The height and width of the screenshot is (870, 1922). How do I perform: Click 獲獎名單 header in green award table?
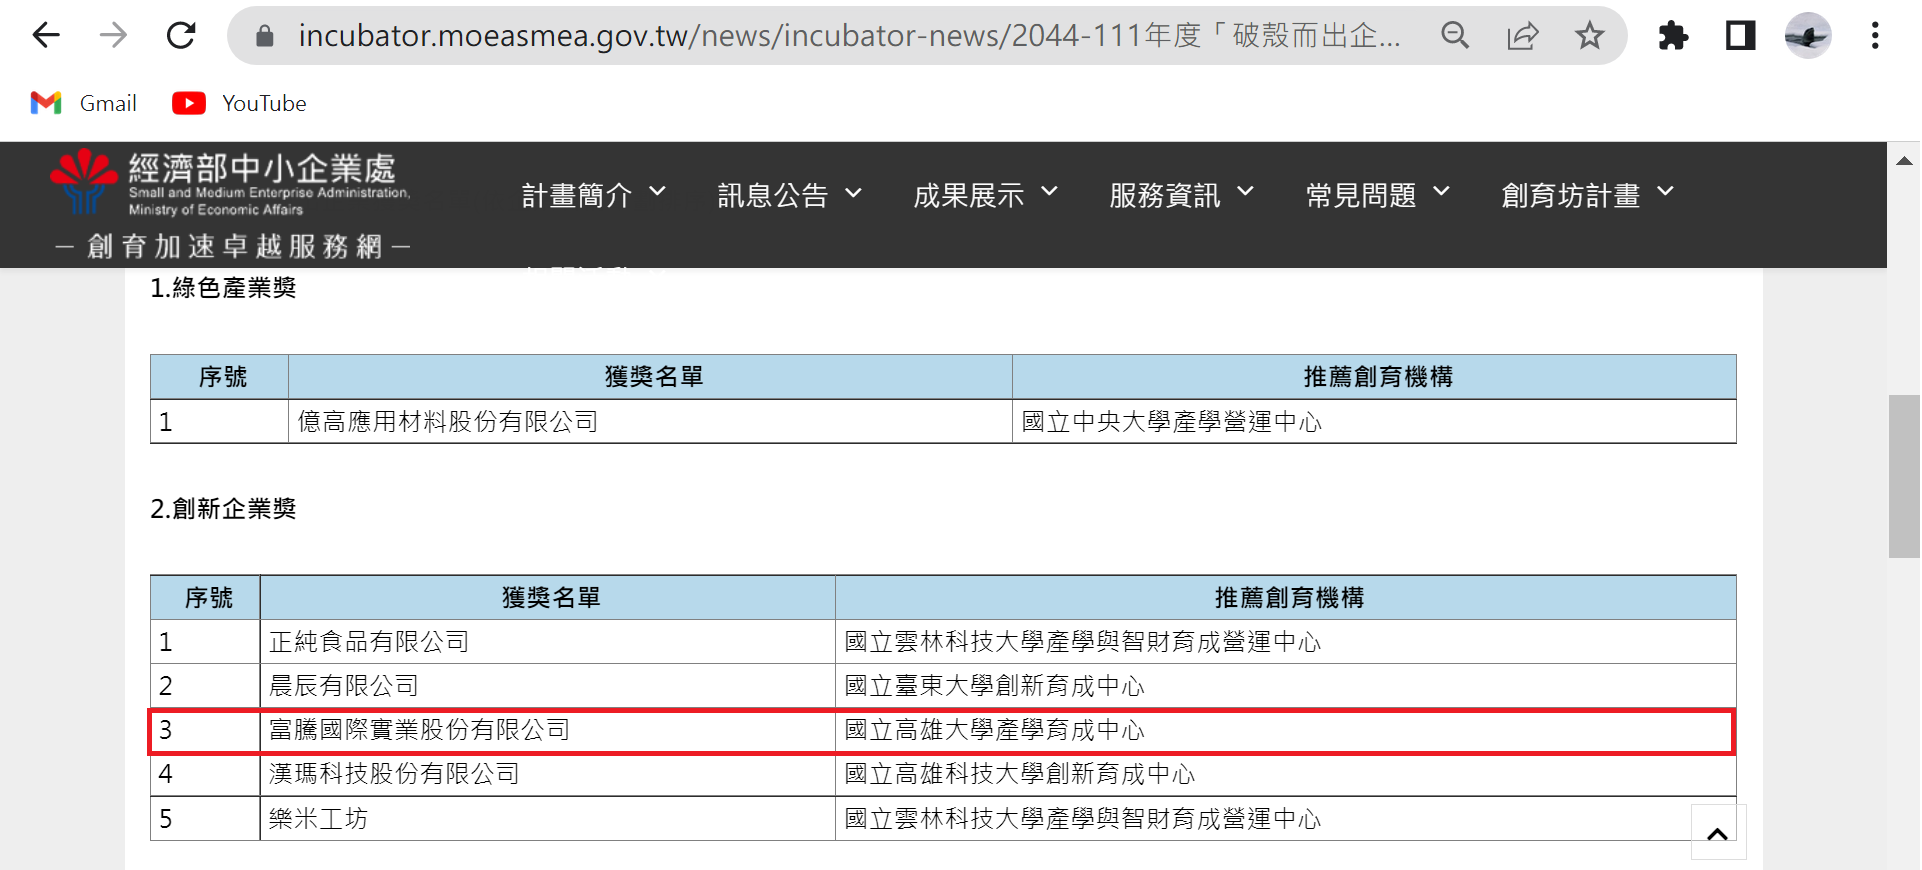pyautogui.click(x=650, y=377)
